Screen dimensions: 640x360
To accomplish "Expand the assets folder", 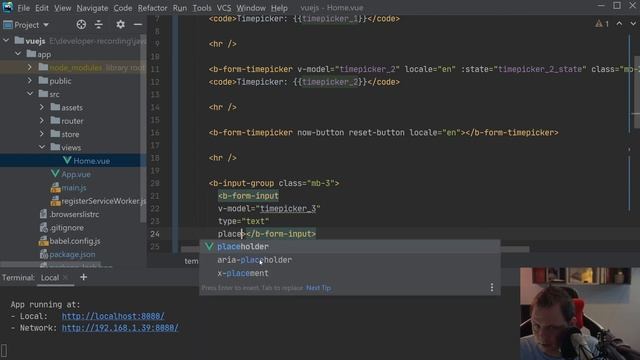I will [42, 107].
